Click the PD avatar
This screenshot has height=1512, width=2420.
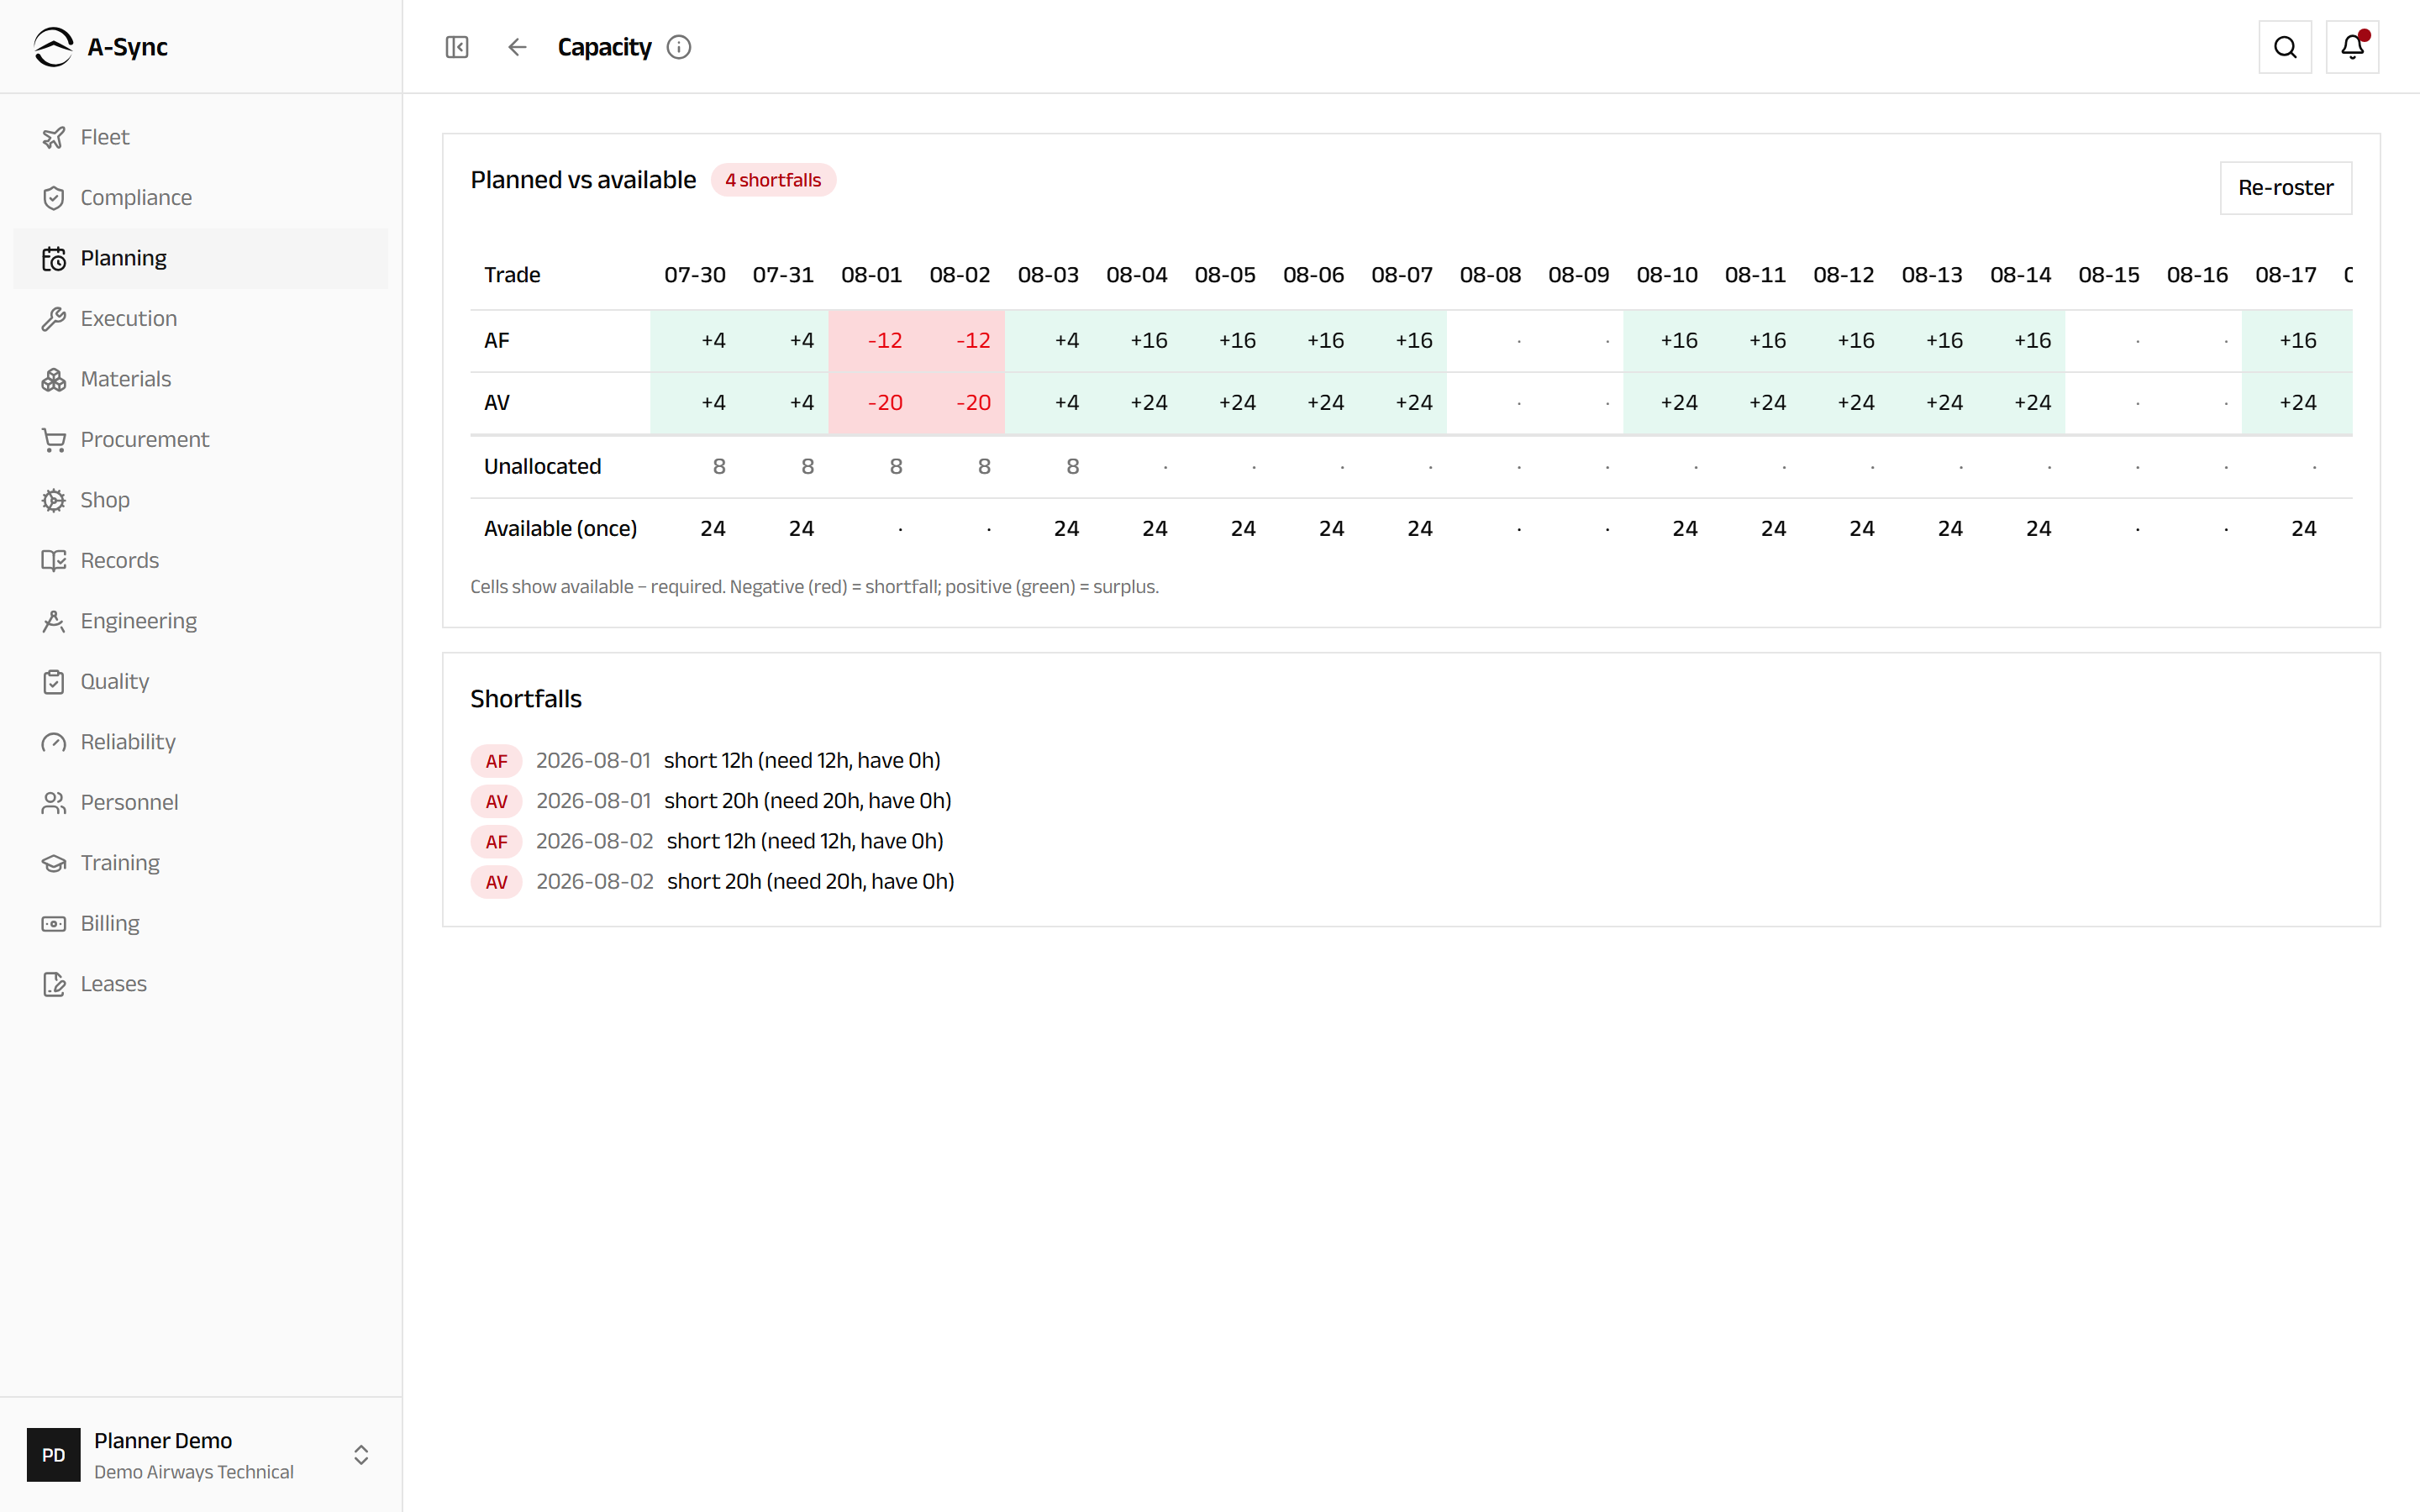54,1454
